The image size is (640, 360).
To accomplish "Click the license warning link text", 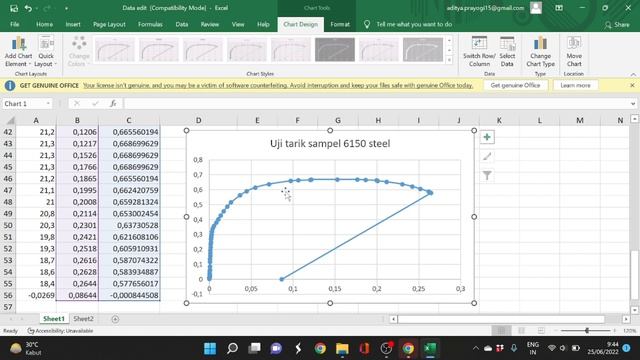I will pyautogui.click(x=278, y=85).
